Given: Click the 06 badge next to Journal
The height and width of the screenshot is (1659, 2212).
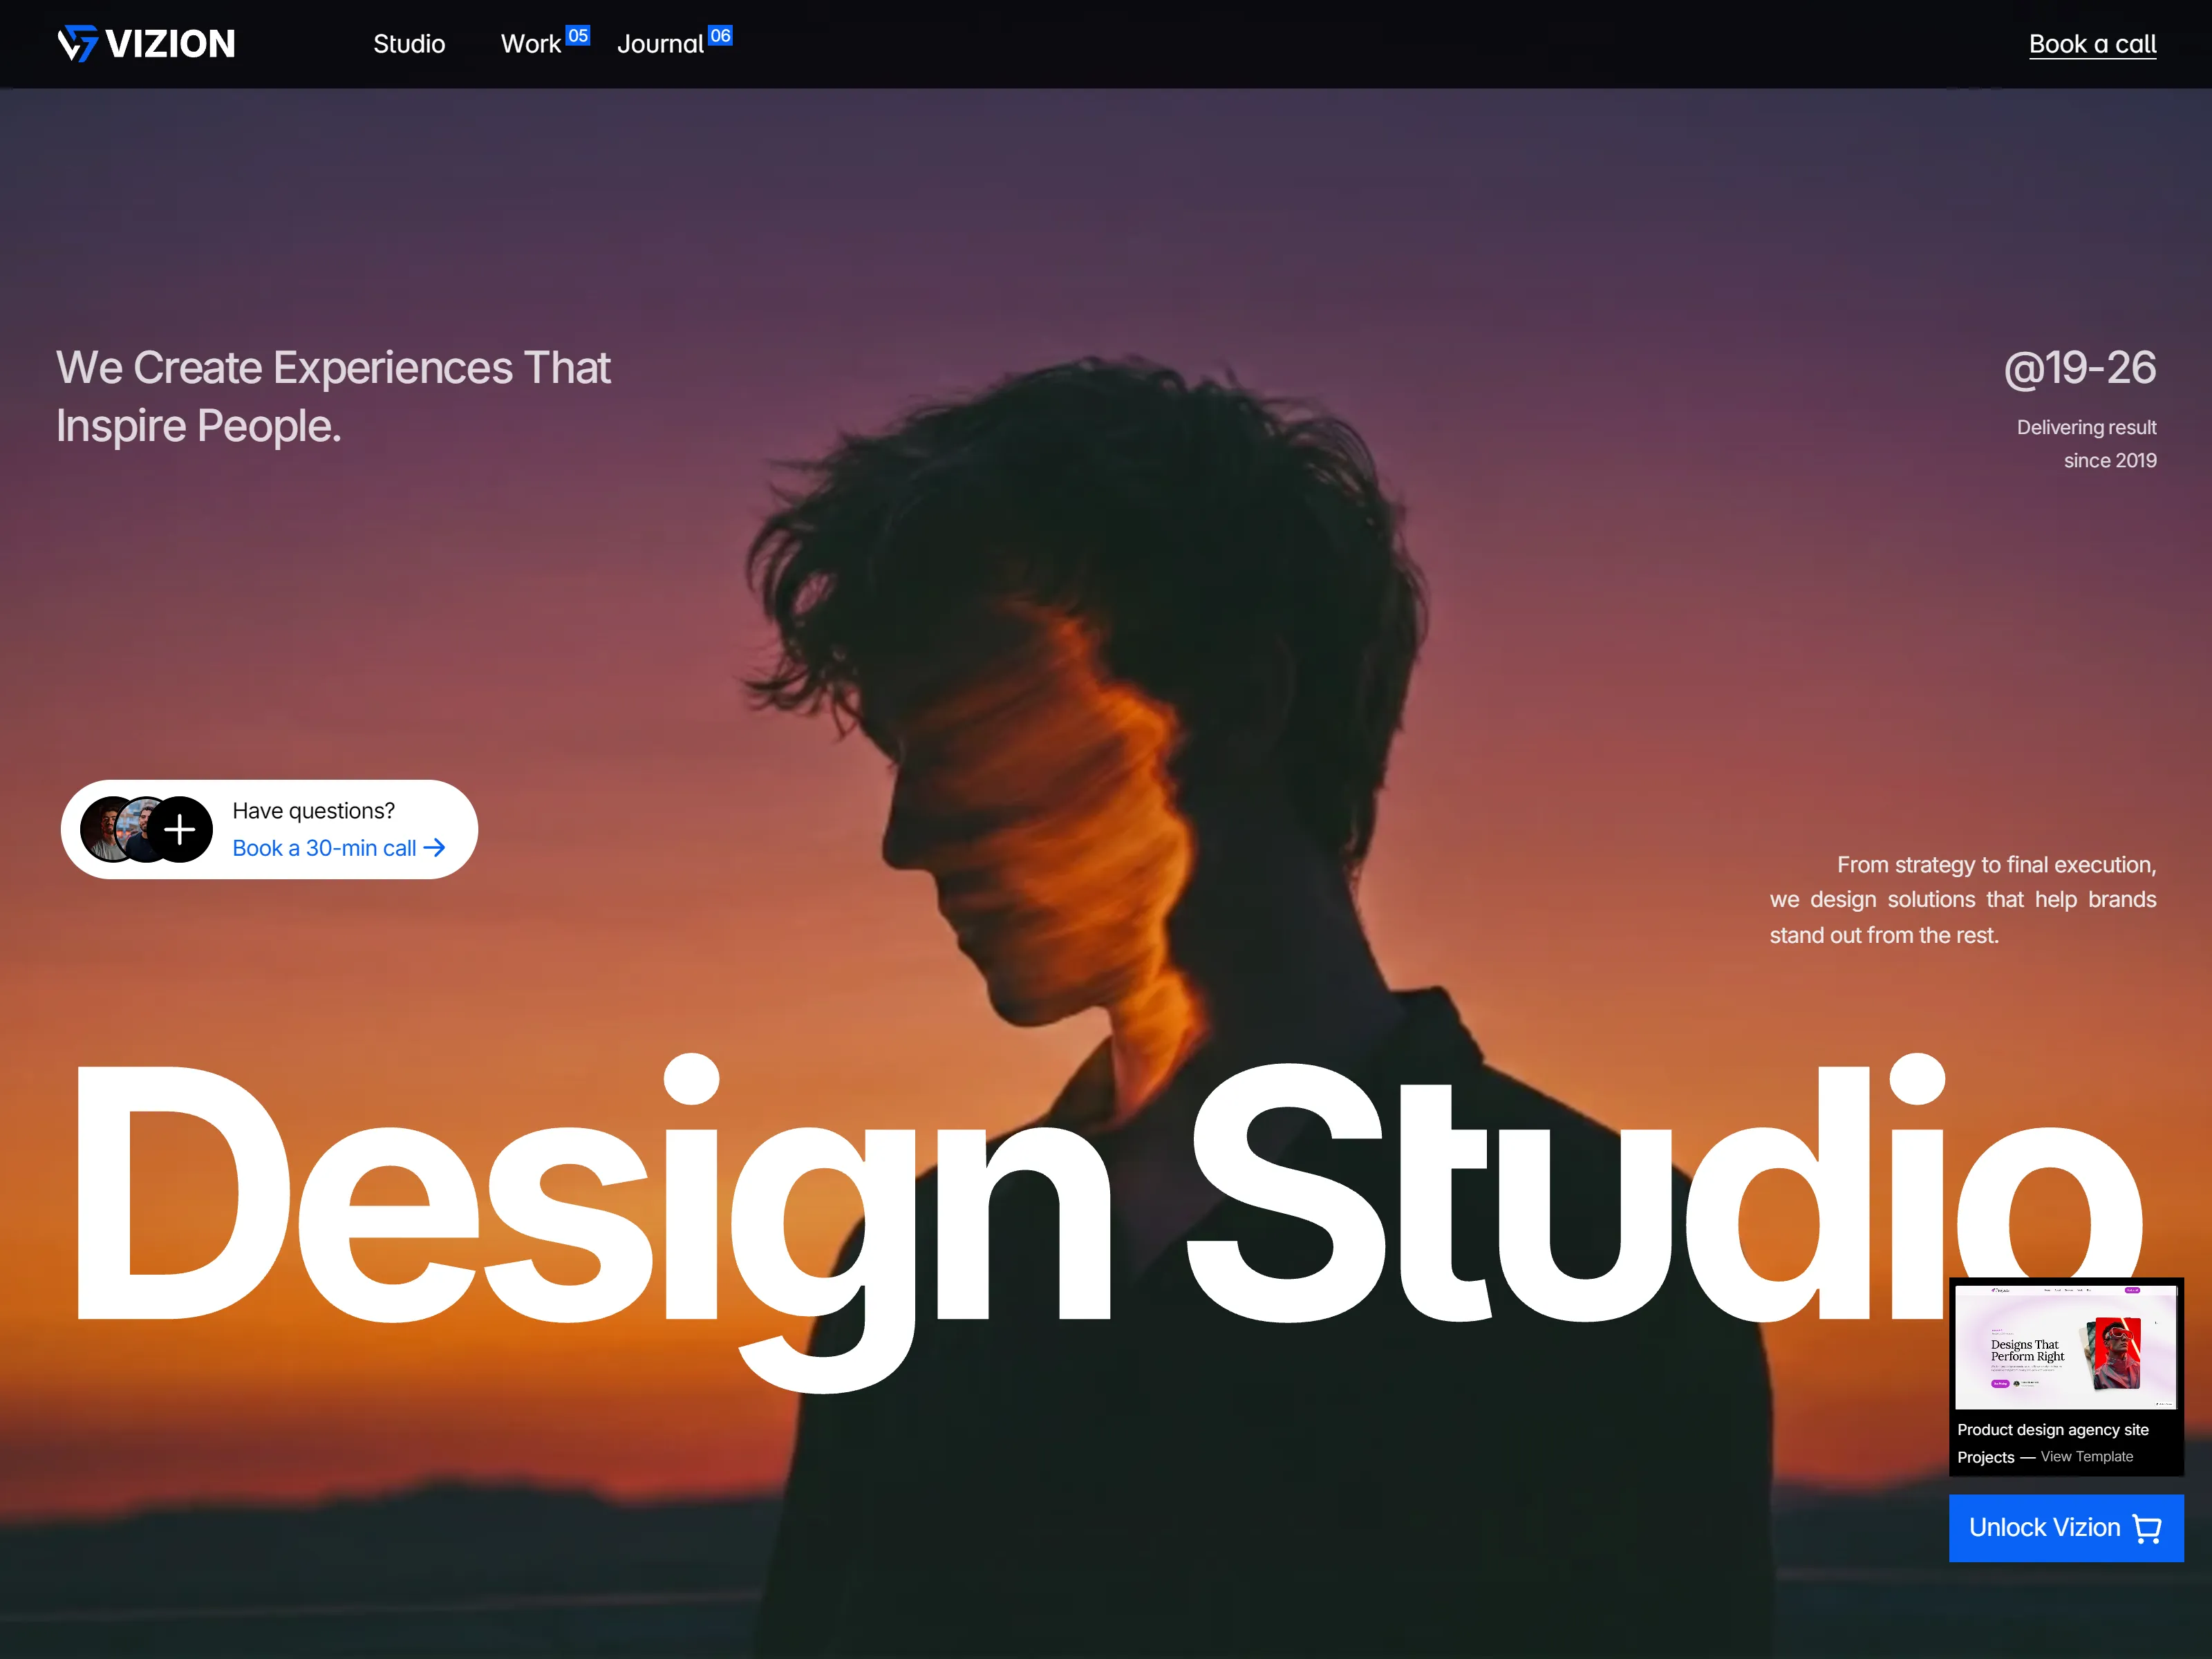Looking at the screenshot, I should [720, 36].
